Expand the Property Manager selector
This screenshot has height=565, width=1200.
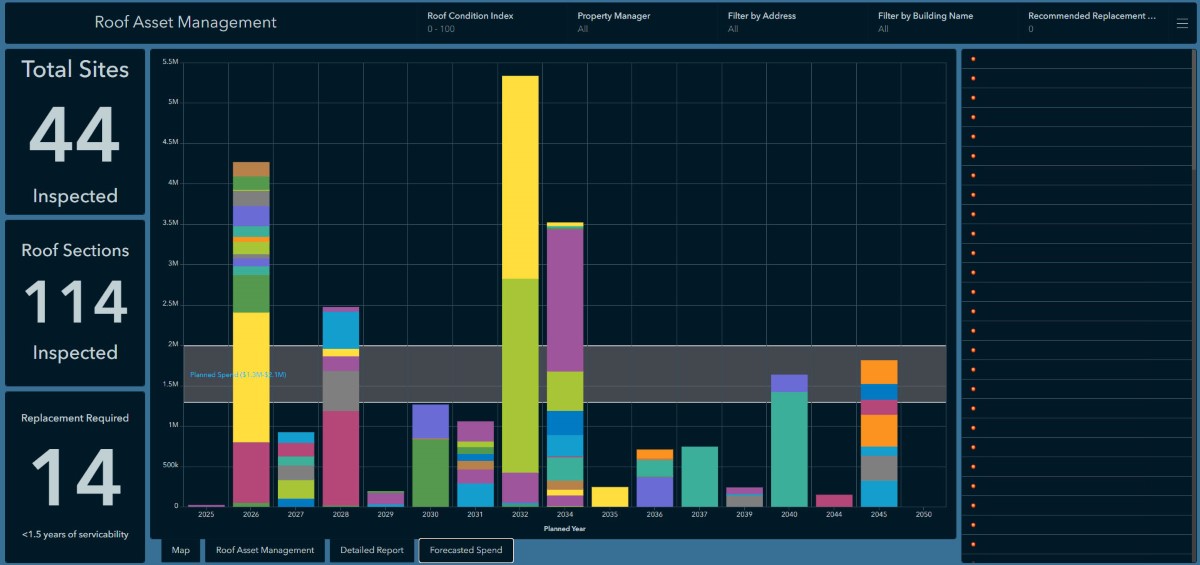point(641,22)
